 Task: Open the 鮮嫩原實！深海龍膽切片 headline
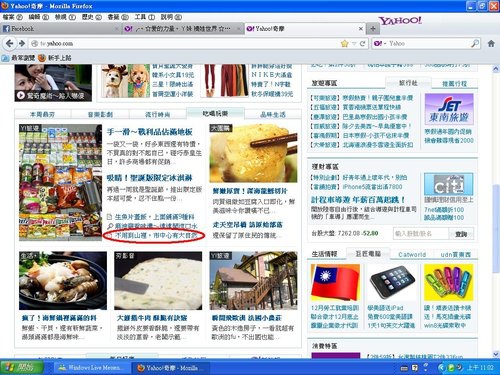(x=250, y=191)
